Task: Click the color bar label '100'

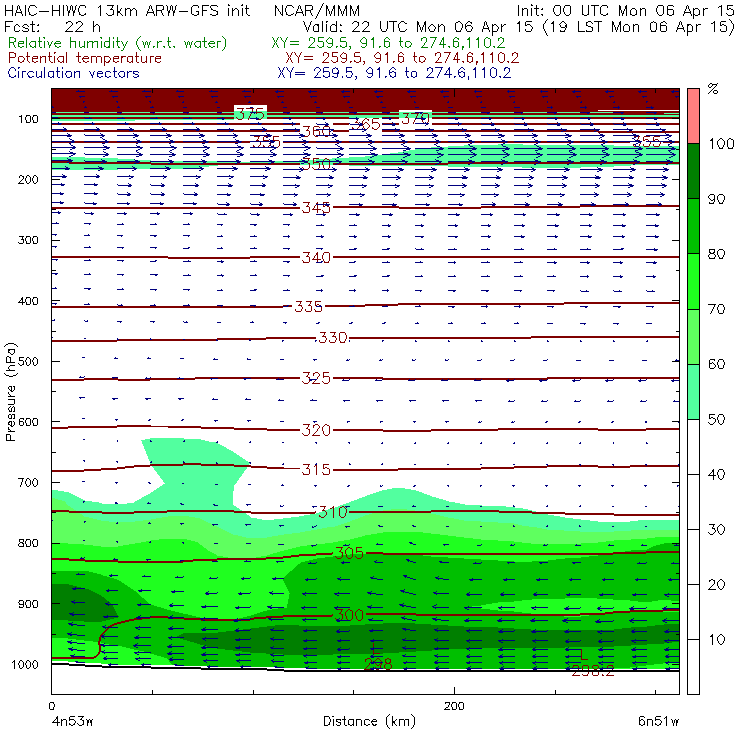Action: (721, 143)
